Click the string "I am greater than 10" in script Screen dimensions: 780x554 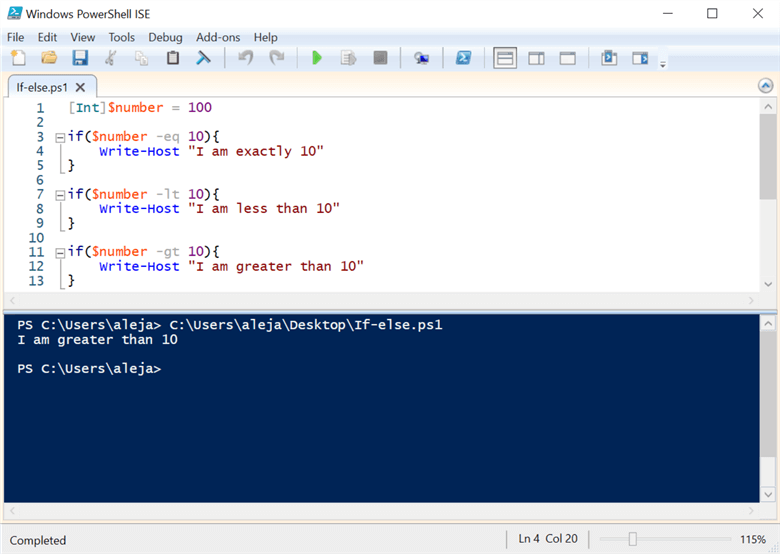[x=276, y=266]
